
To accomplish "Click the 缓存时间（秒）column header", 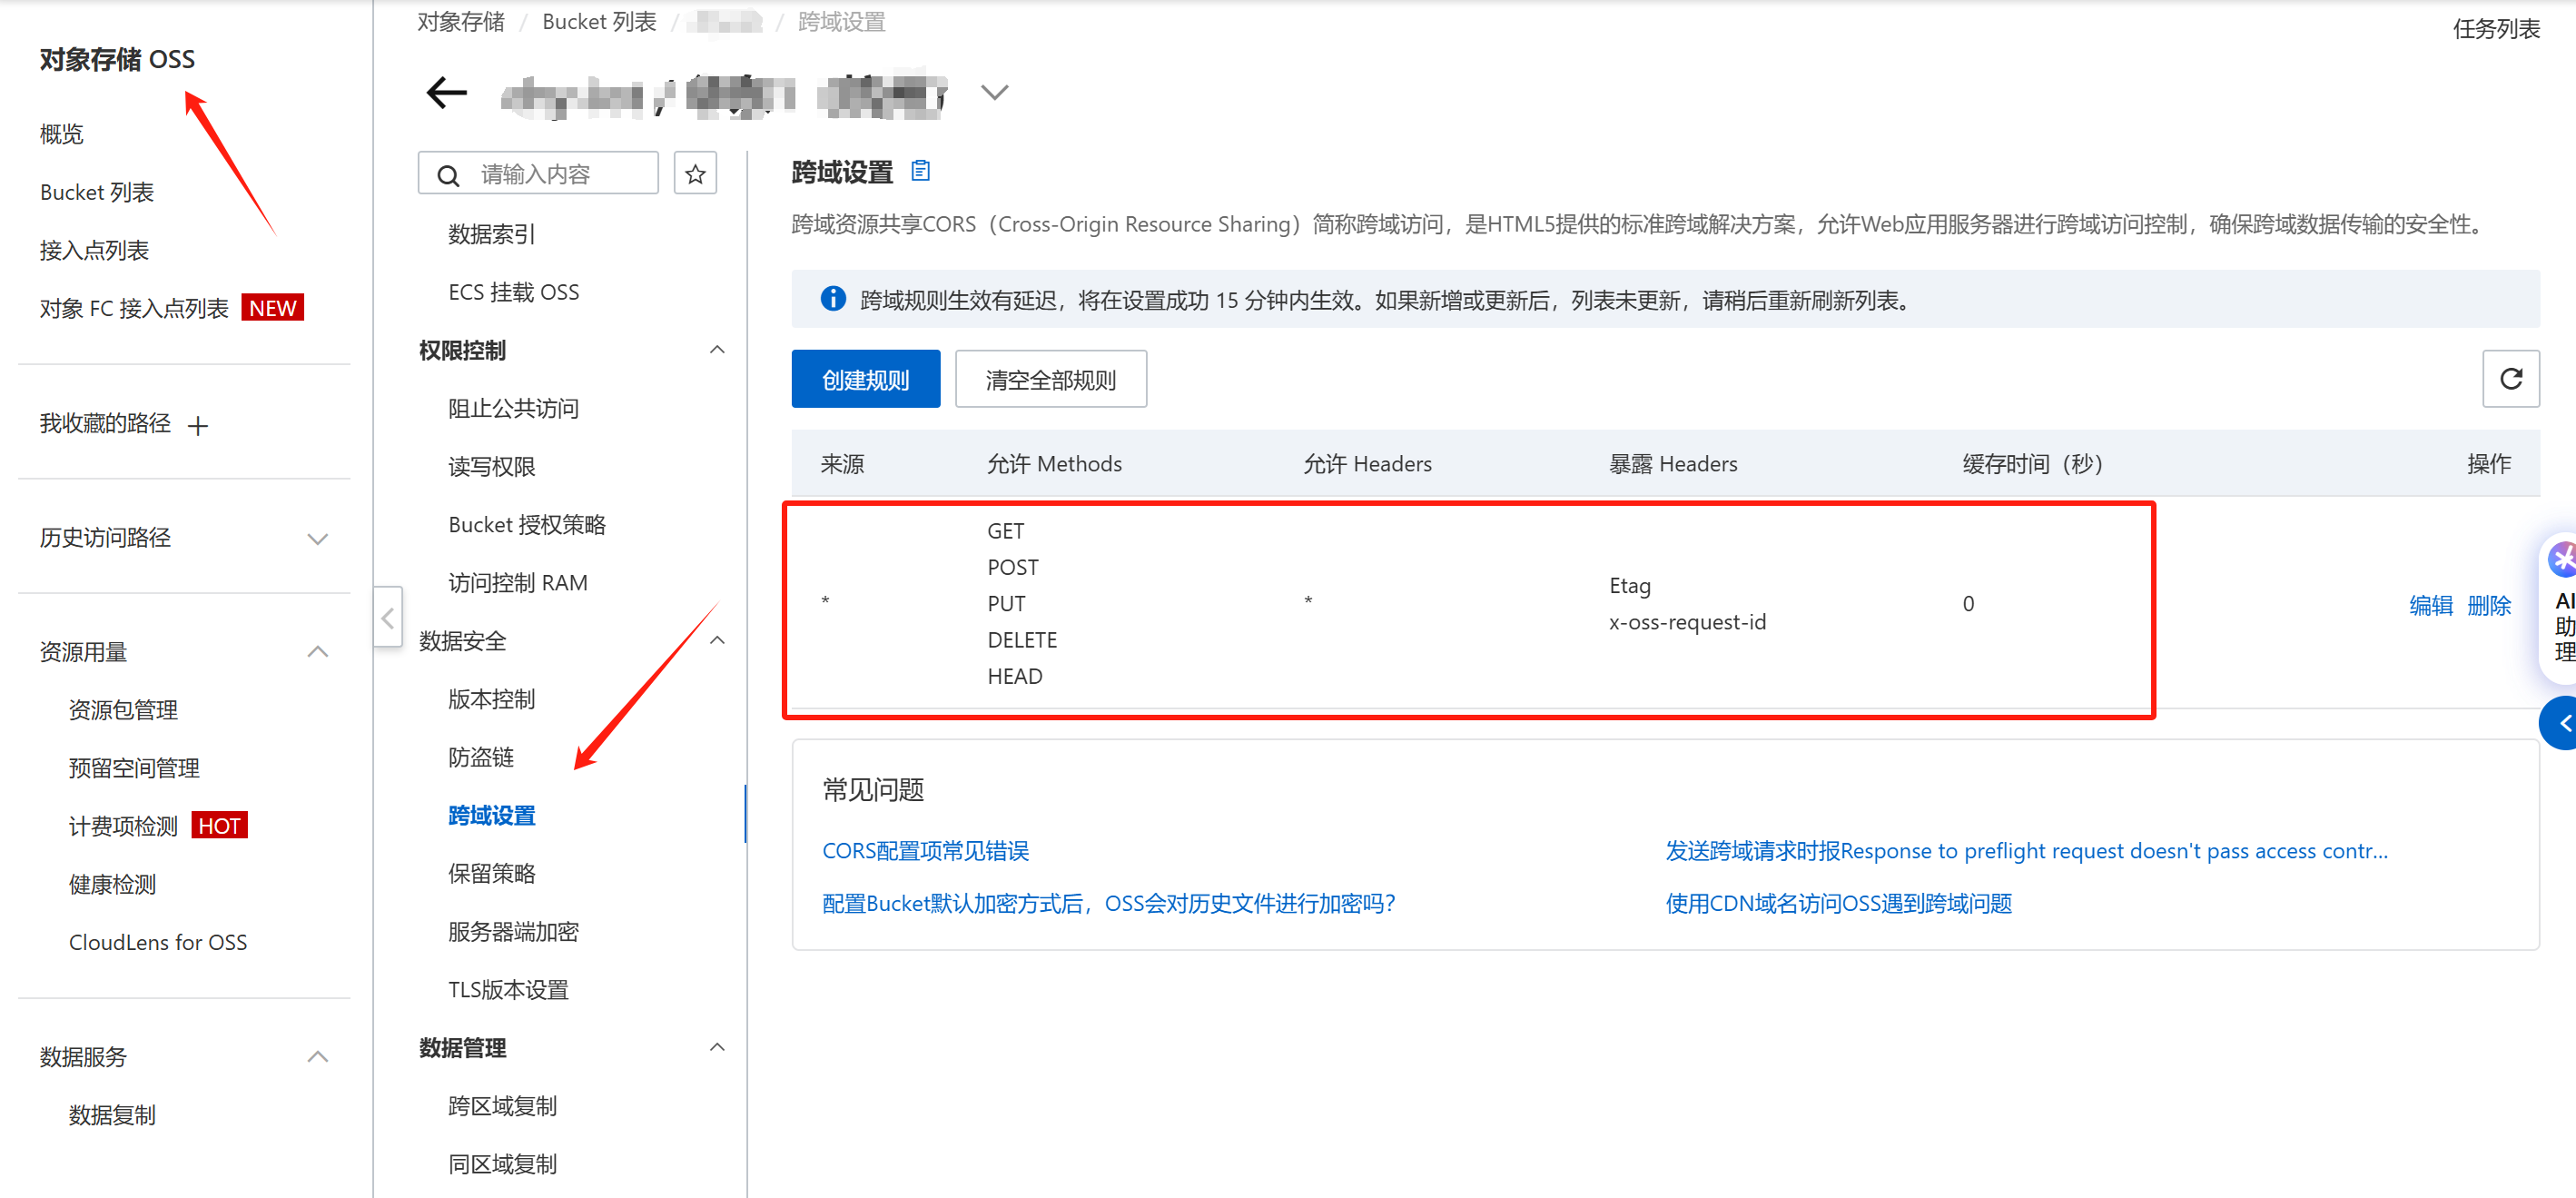I will tap(2032, 463).
